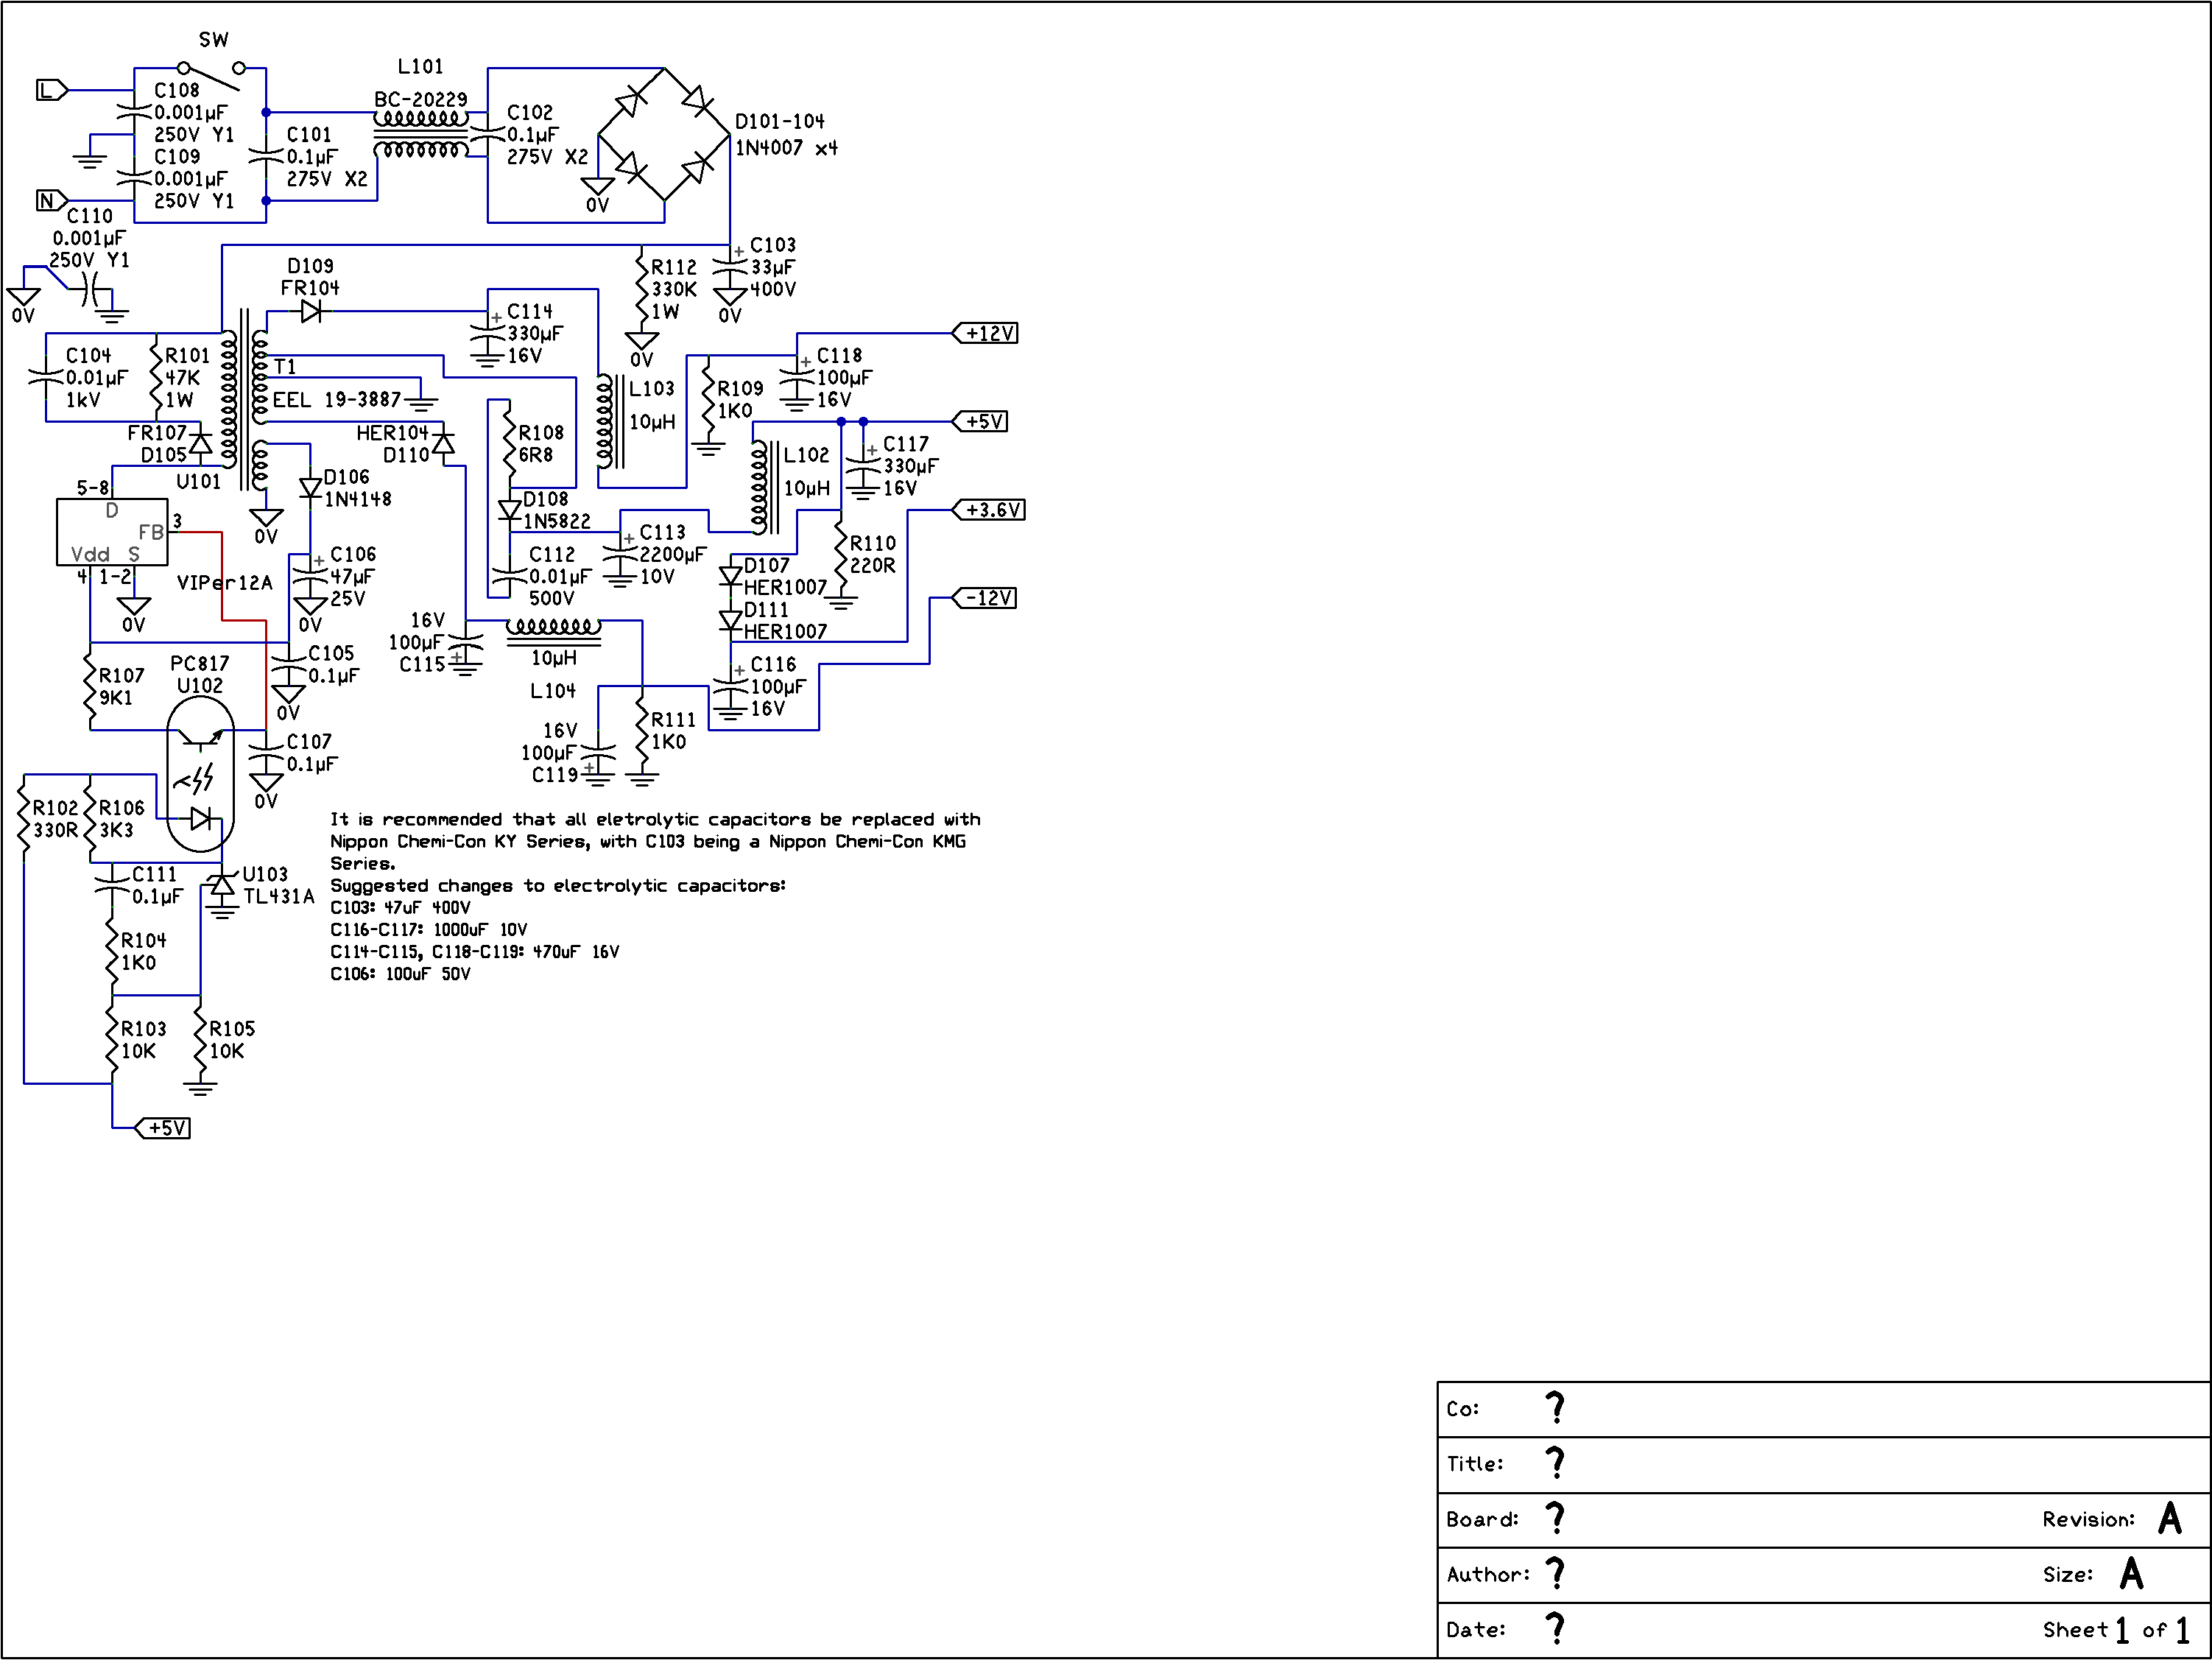The height and width of the screenshot is (1660, 2212).
Task: Select the C101 0.1µF X2 capacitor symbol
Action: click(x=266, y=156)
